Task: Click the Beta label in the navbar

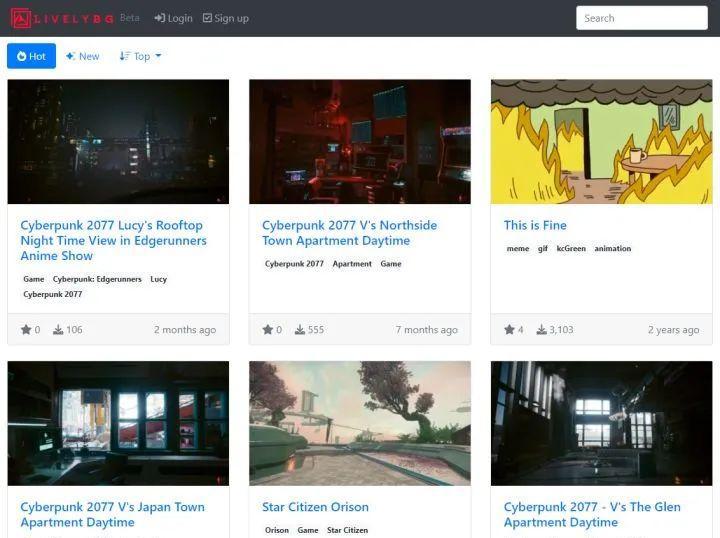Action: point(129,18)
